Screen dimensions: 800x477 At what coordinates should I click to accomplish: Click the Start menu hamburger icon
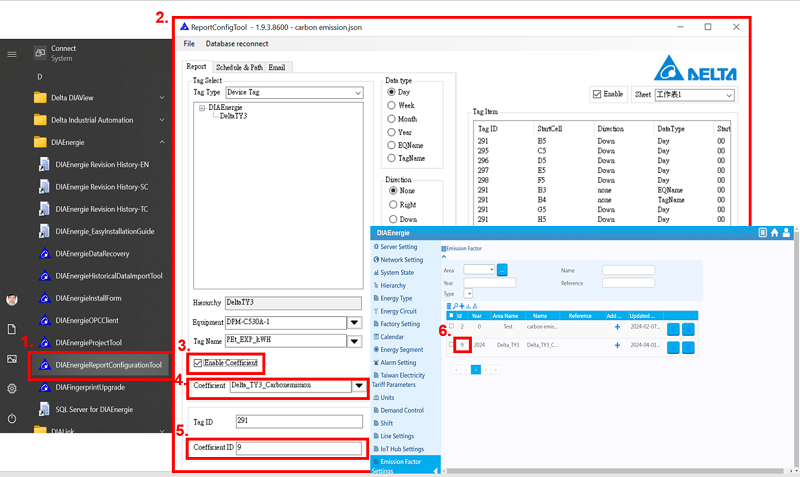(x=12, y=54)
